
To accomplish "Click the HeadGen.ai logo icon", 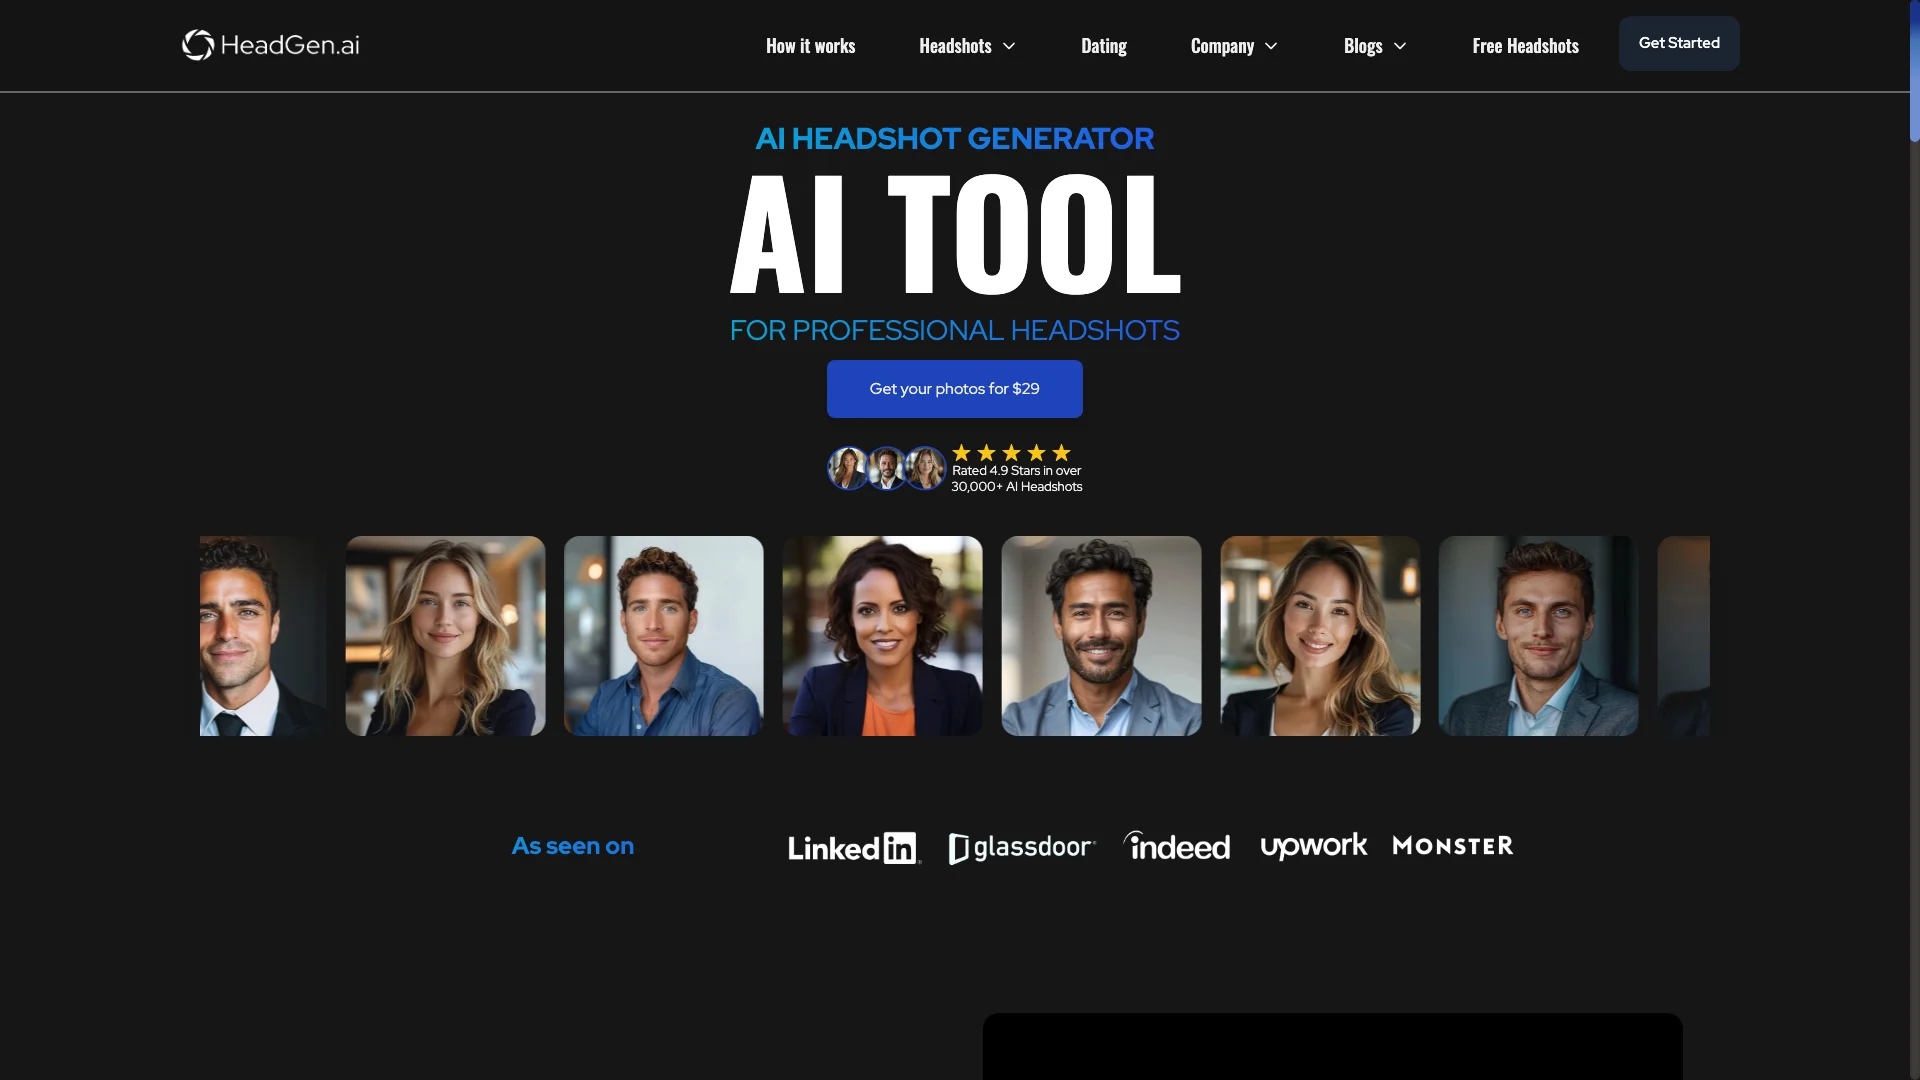I will (x=195, y=44).
